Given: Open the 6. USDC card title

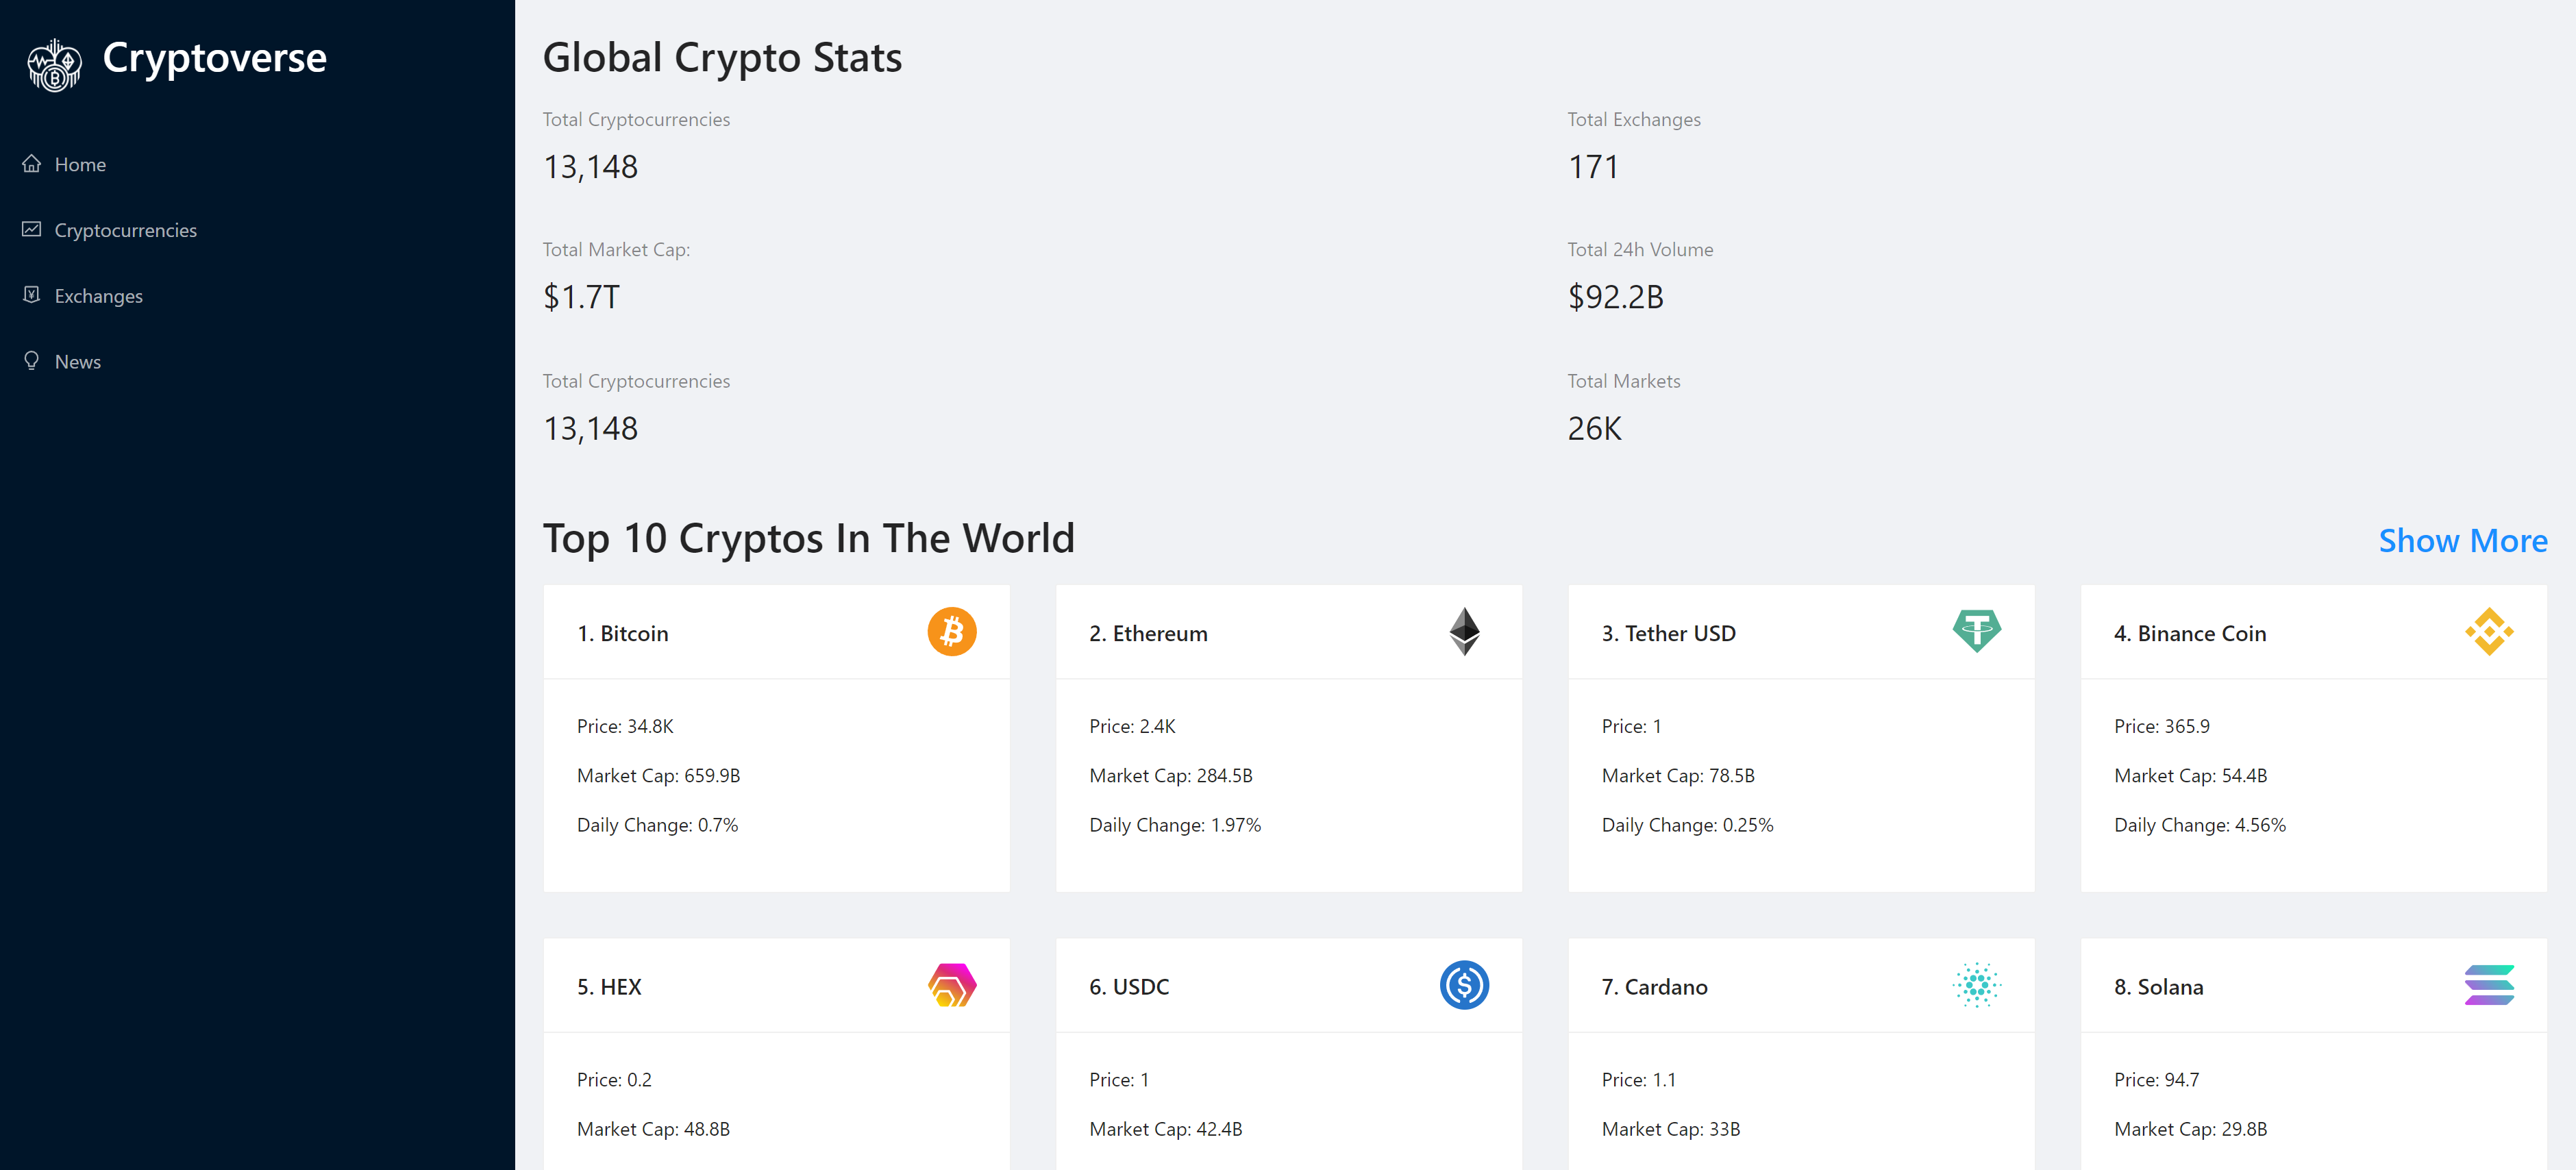Looking at the screenshot, I should [x=1129, y=987].
